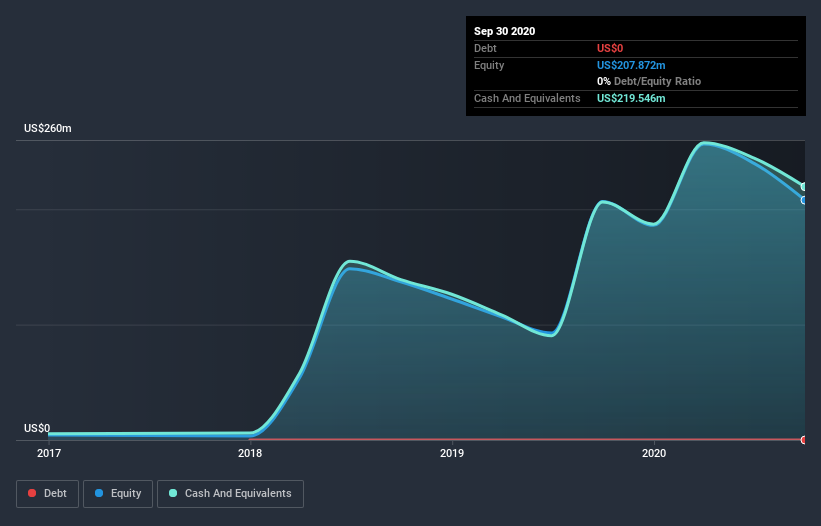The image size is (821, 526).
Task: Click the 2020 x-axis label
Action: [654, 453]
